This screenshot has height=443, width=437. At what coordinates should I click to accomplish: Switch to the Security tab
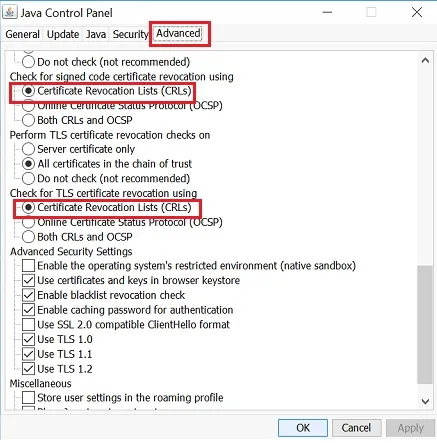click(130, 34)
